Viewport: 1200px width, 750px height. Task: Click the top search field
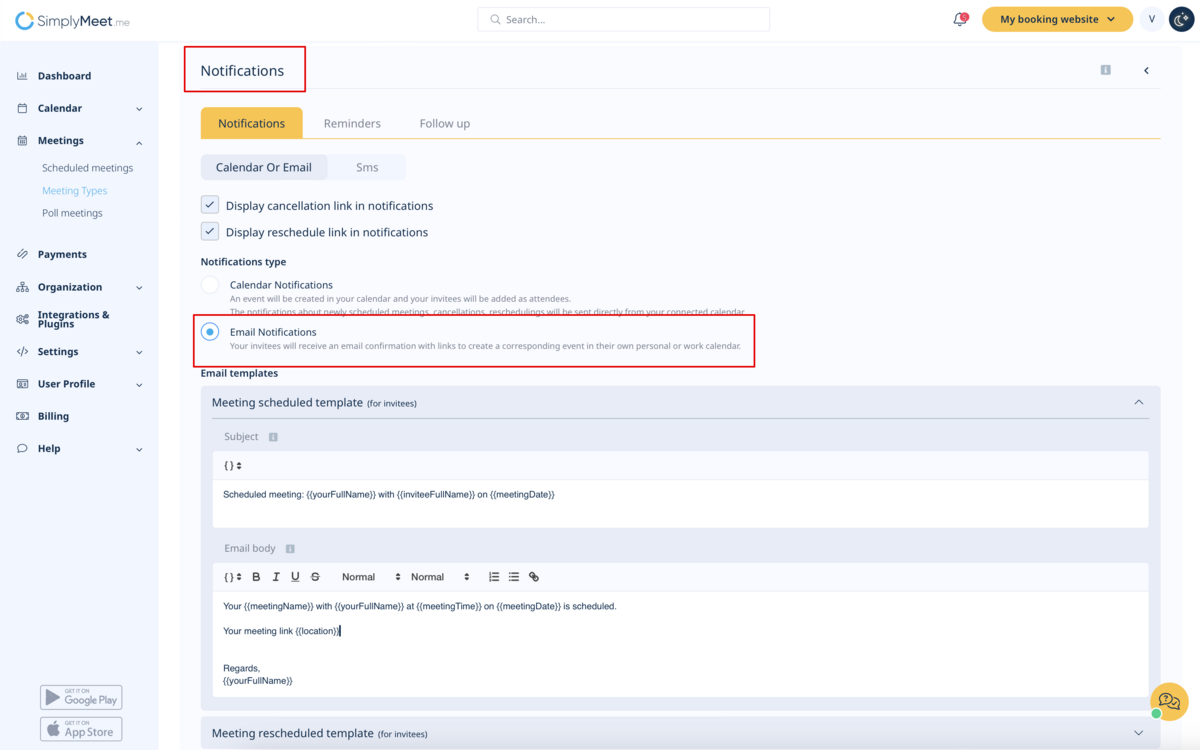[623, 19]
